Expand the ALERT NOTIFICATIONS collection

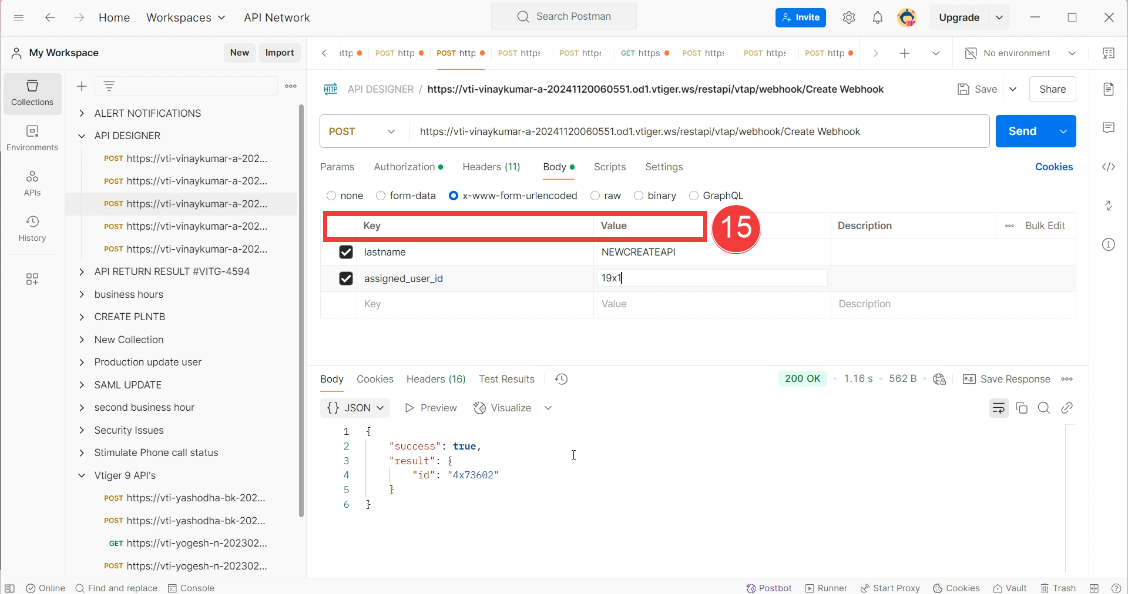point(81,113)
